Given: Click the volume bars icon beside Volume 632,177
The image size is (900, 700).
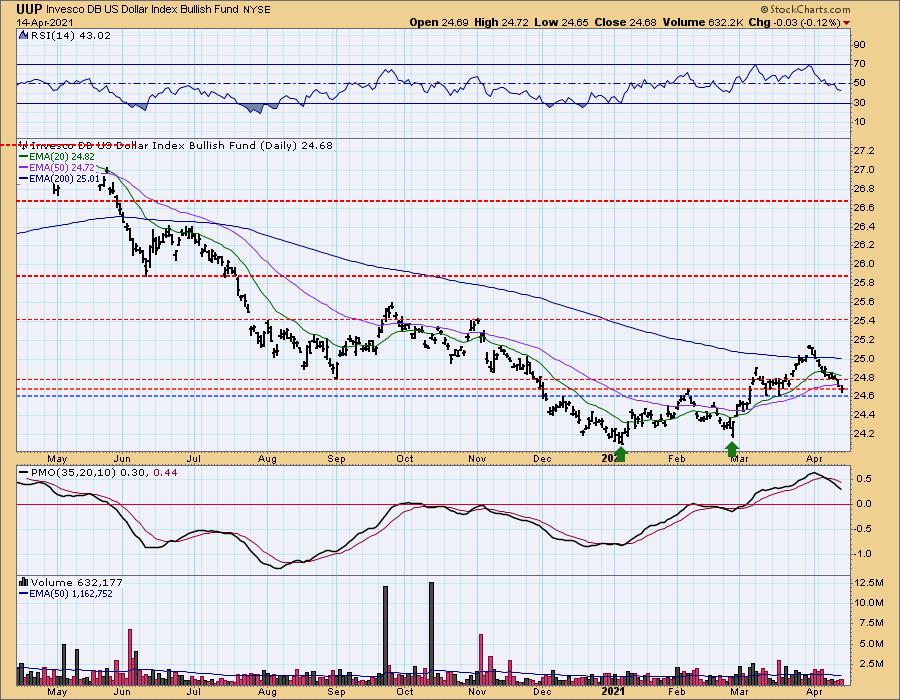Looking at the screenshot, I should [24, 582].
